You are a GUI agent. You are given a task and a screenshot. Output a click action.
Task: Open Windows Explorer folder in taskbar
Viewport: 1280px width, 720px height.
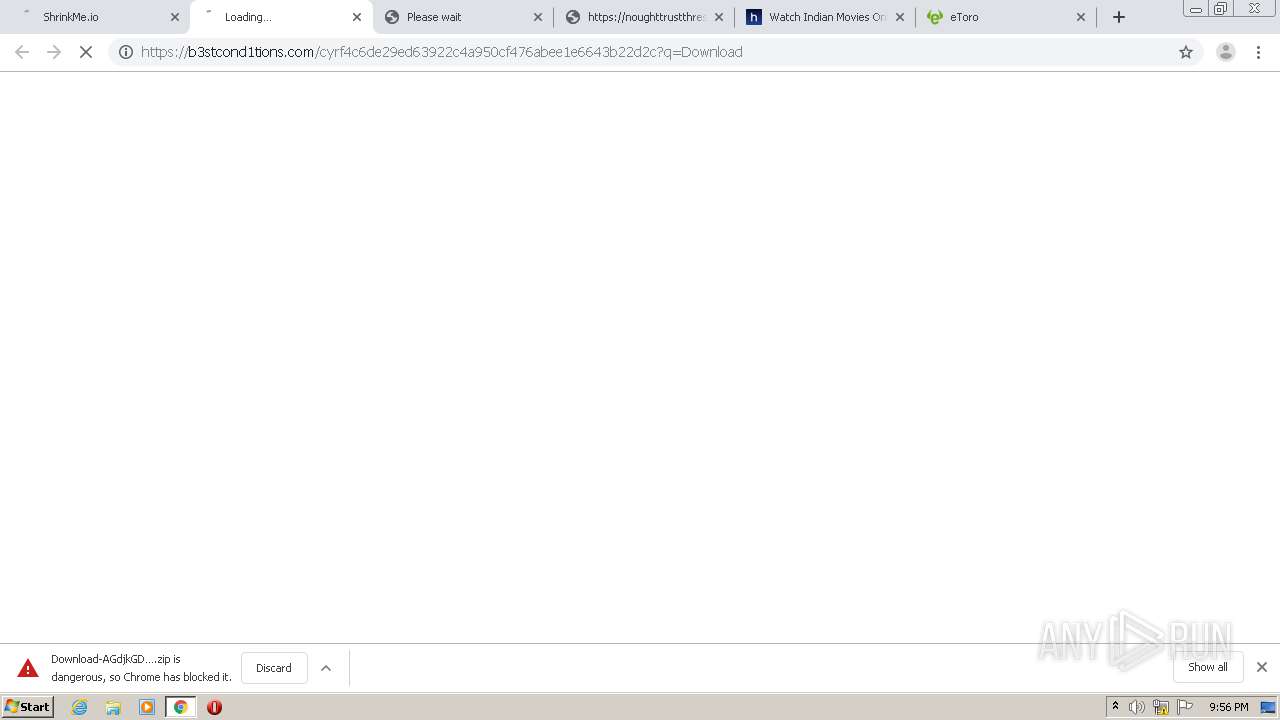point(113,707)
